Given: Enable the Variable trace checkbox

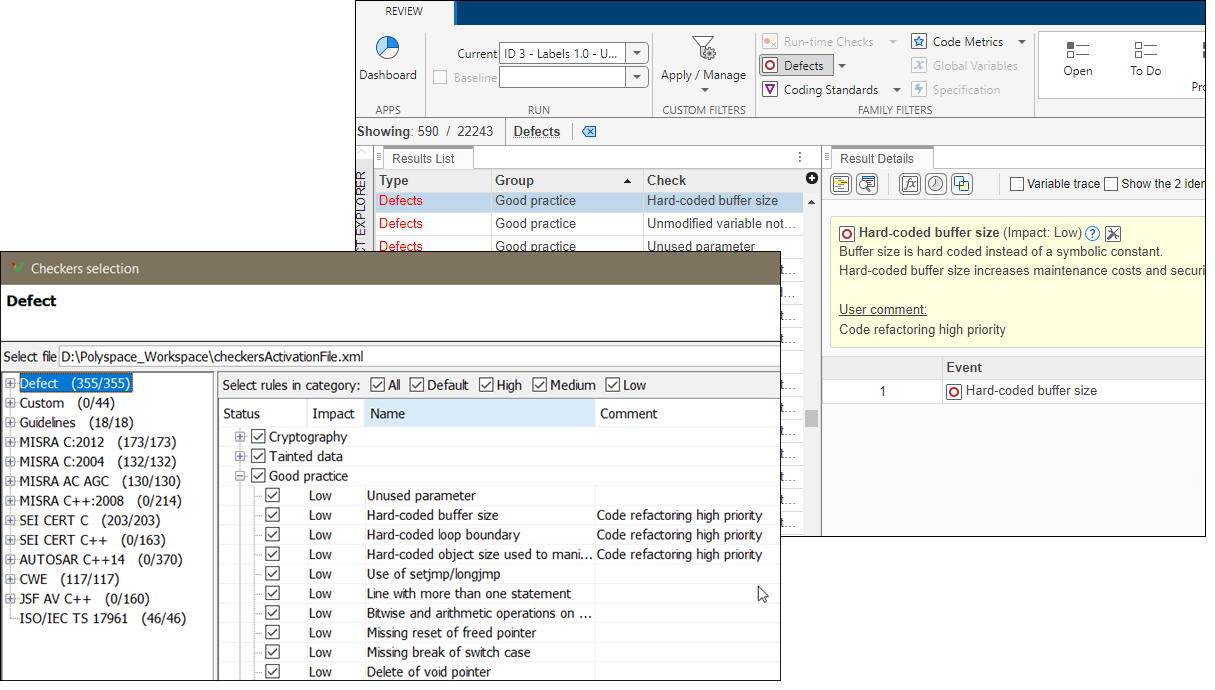Looking at the screenshot, I should (x=1016, y=184).
